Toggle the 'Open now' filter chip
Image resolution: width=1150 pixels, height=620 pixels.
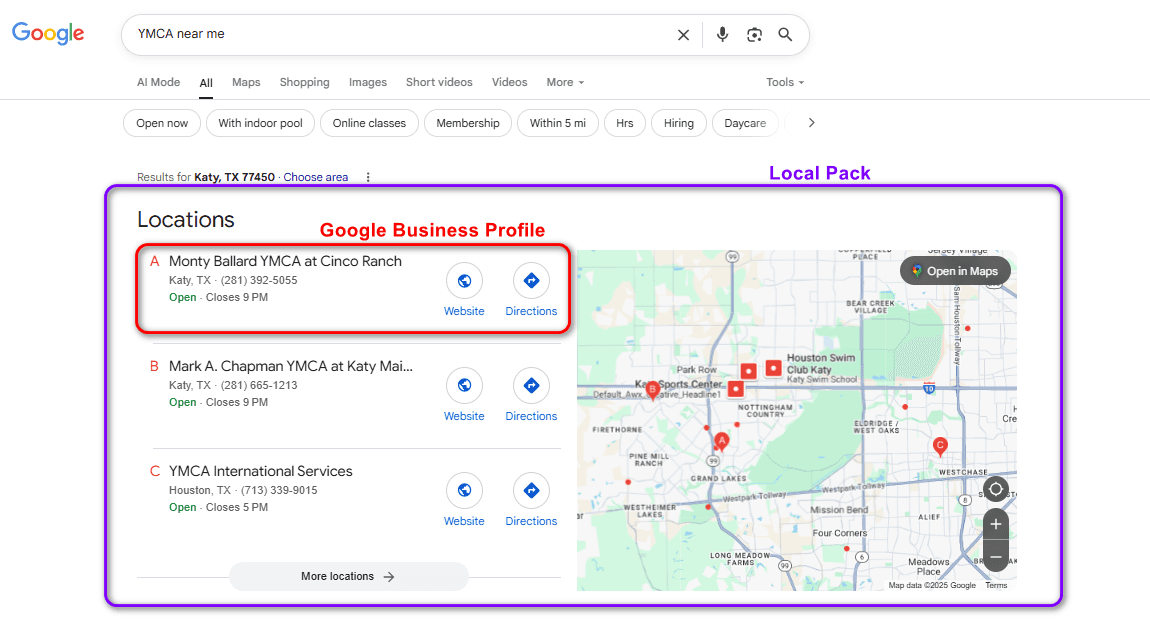pos(162,123)
